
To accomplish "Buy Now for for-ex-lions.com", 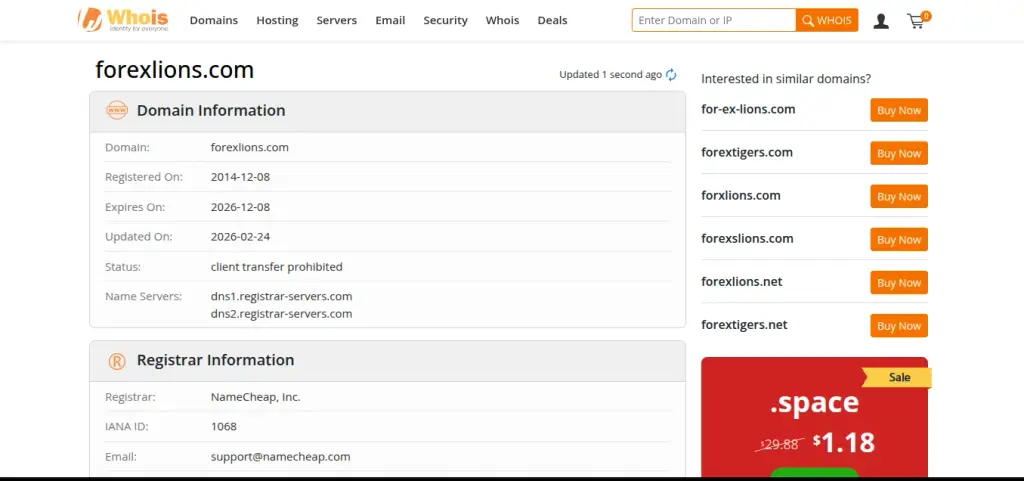I will (x=899, y=110).
